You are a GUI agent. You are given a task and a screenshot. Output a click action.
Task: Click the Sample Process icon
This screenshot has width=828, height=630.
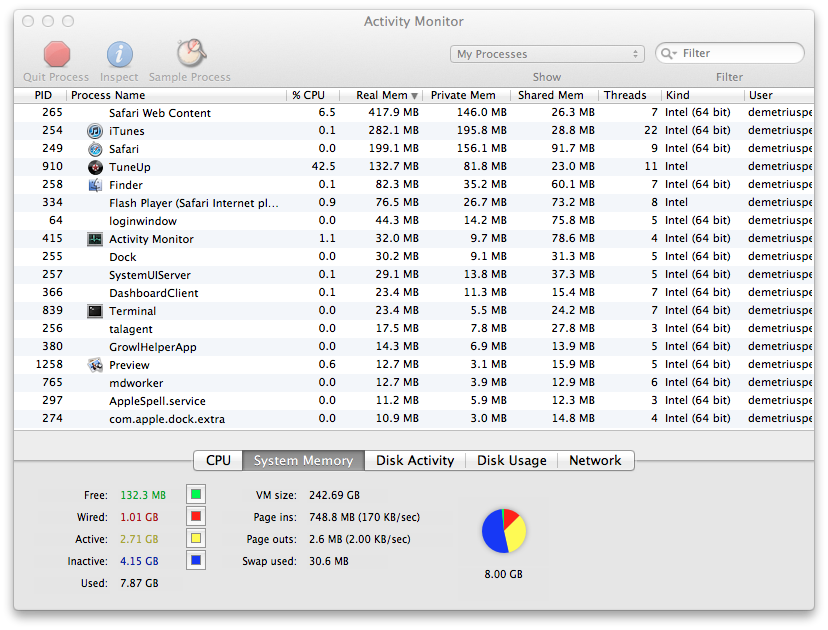(x=190, y=53)
